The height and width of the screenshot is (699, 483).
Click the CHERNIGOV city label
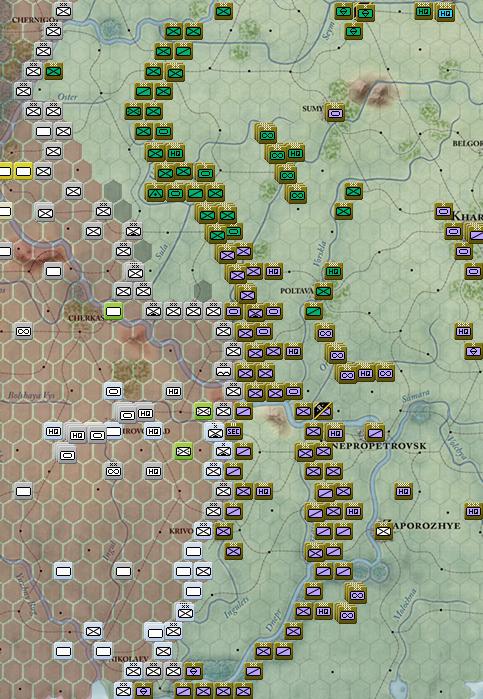34,20
